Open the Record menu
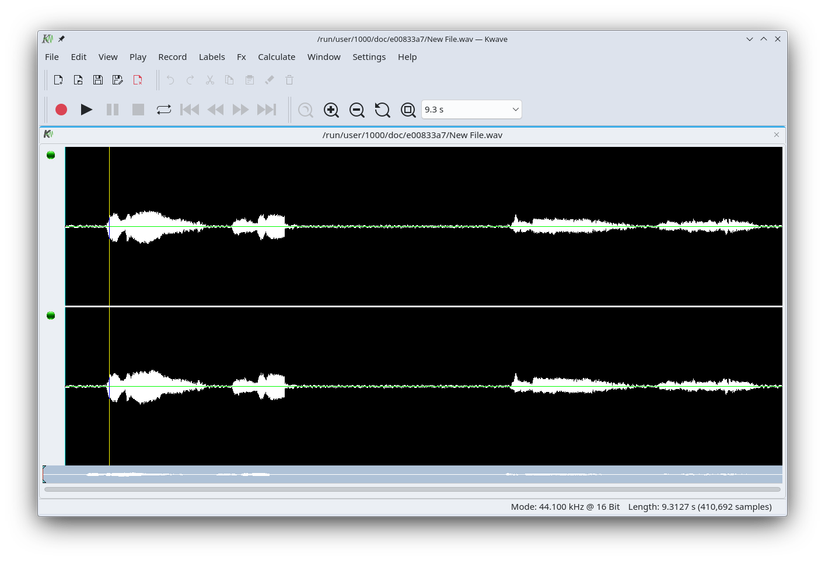 [173, 57]
